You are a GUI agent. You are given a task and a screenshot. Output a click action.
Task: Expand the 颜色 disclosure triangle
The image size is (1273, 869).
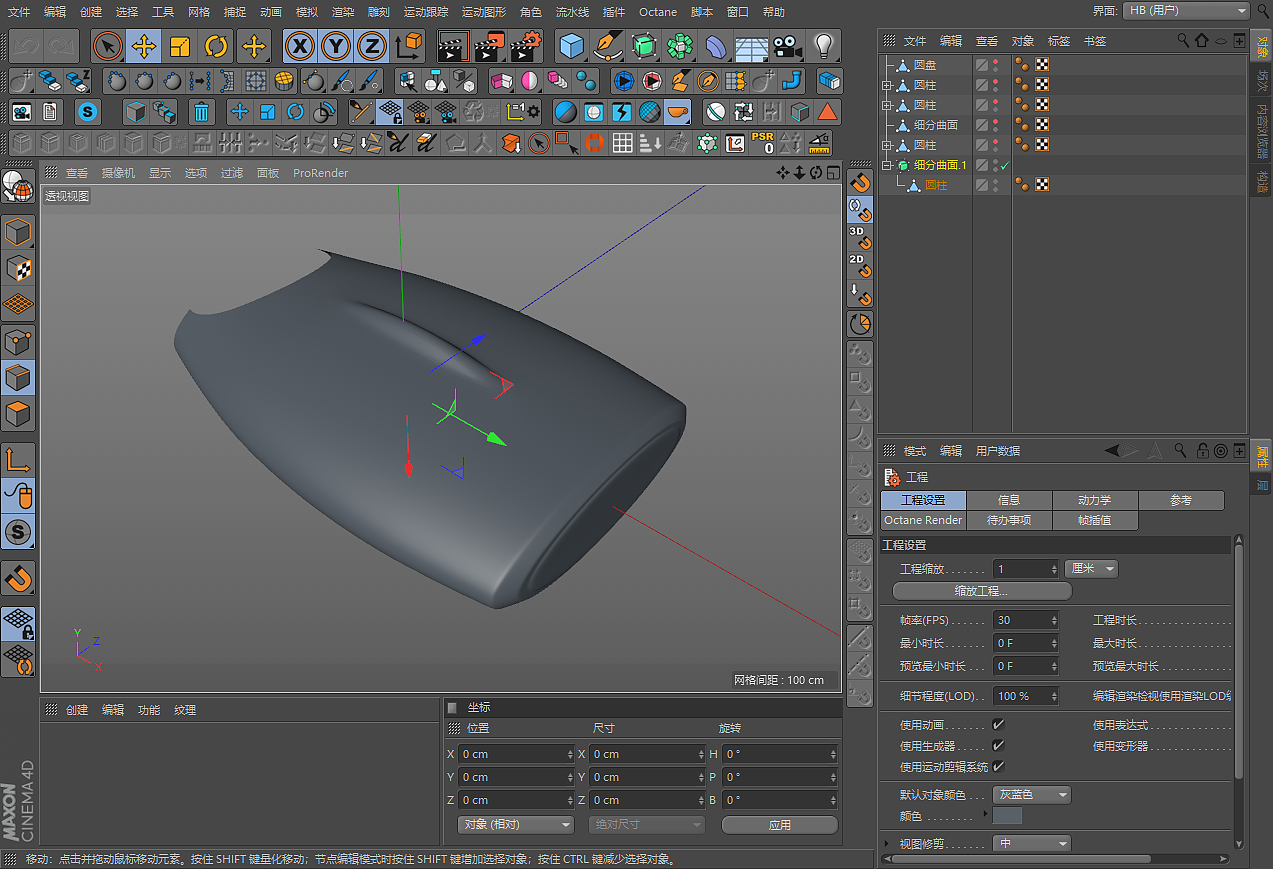(986, 816)
